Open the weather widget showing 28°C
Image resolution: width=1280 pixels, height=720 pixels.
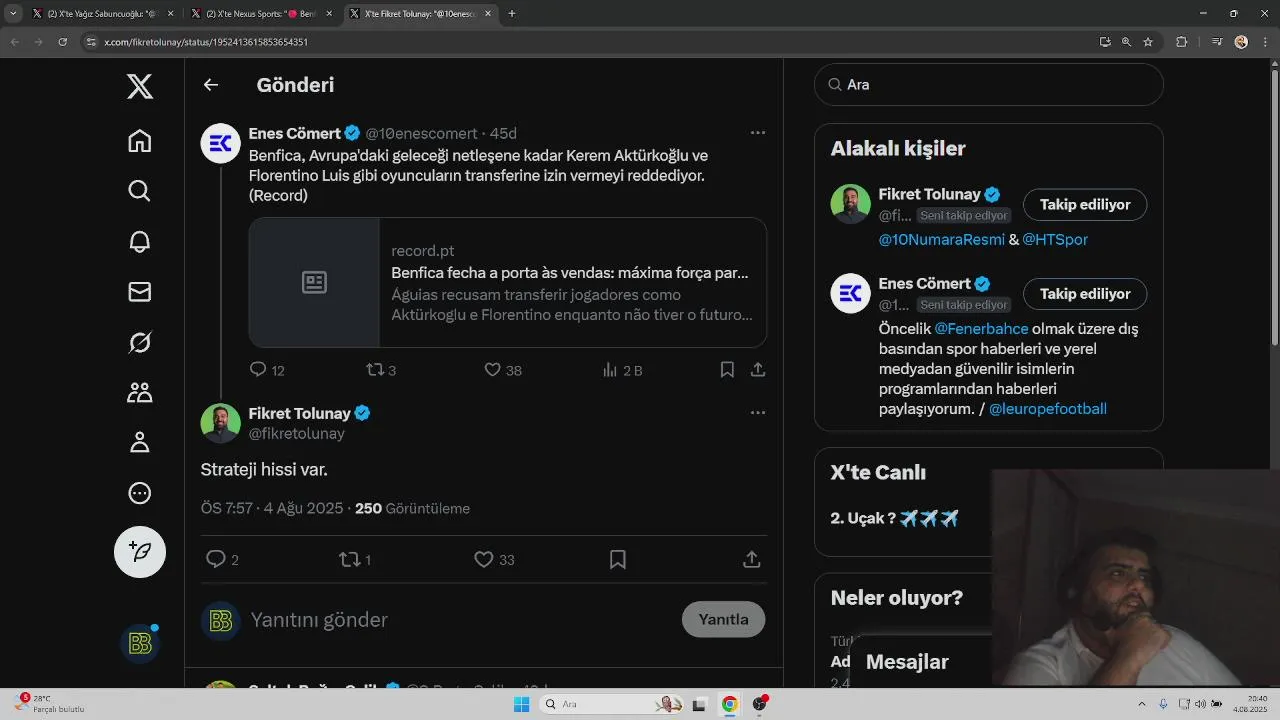tap(48, 703)
